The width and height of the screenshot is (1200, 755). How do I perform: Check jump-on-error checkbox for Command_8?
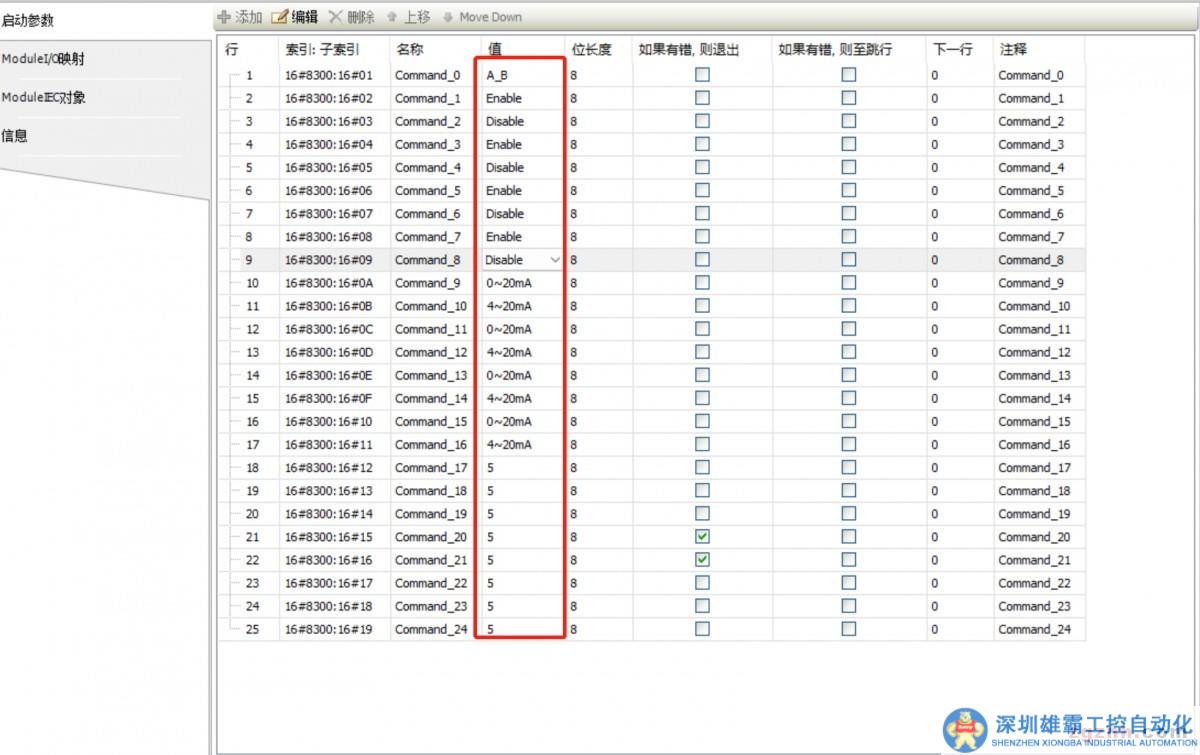848,260
